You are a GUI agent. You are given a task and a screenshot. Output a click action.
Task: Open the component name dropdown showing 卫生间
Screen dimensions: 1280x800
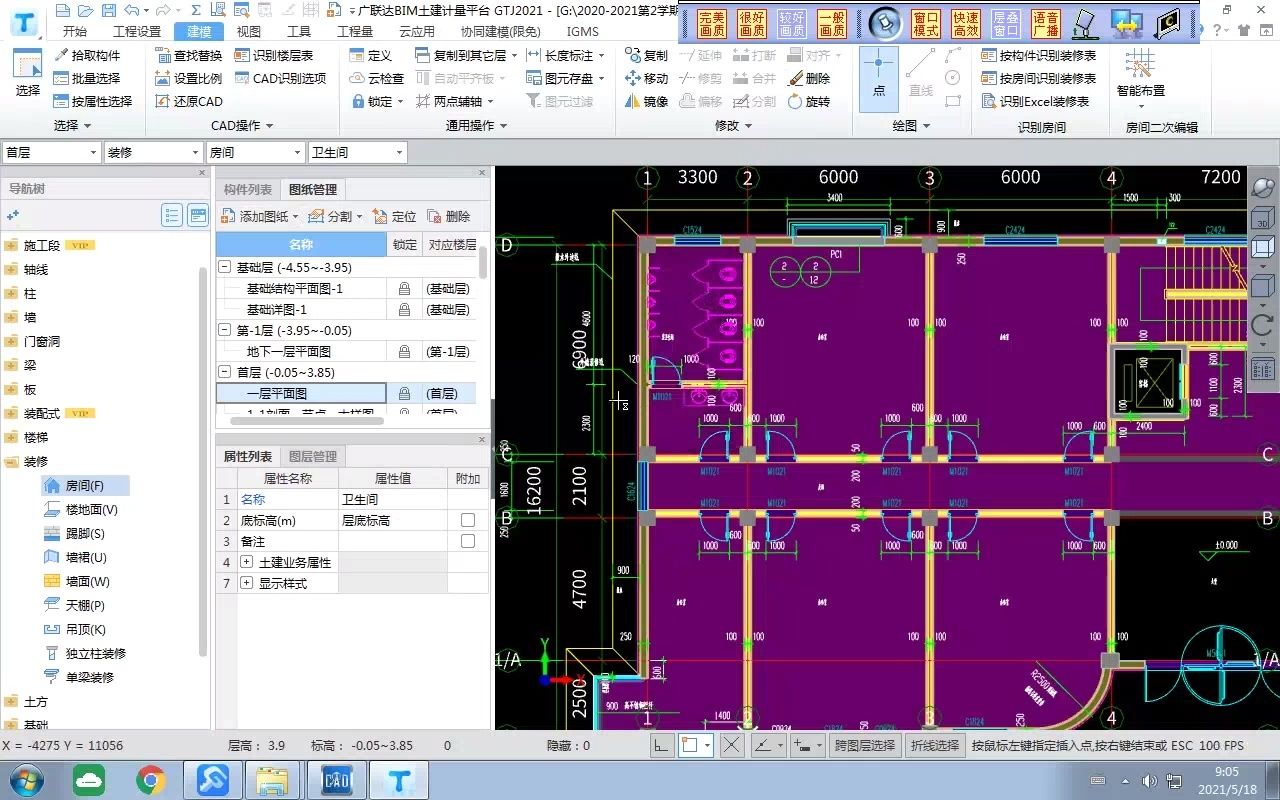[x=357, y=152]
